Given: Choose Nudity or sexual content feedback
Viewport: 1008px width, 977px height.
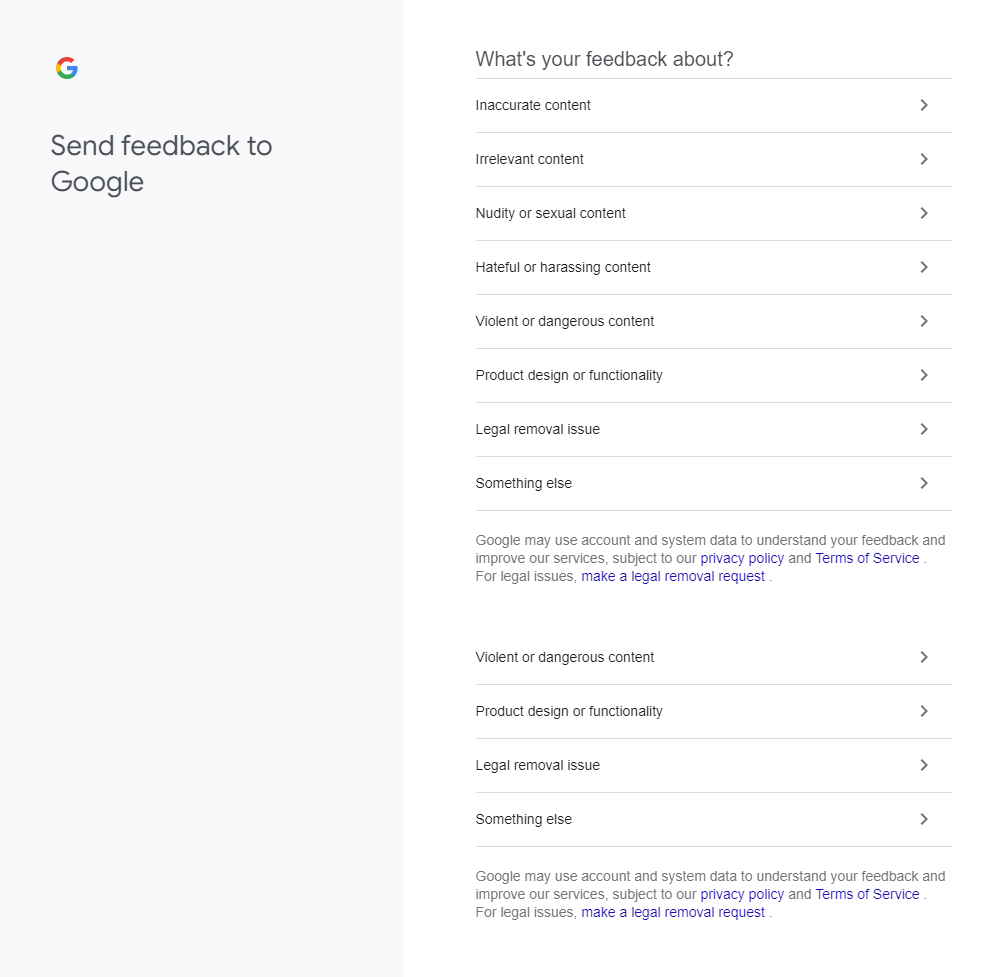Looking at the screenshot, I should 714,213.
